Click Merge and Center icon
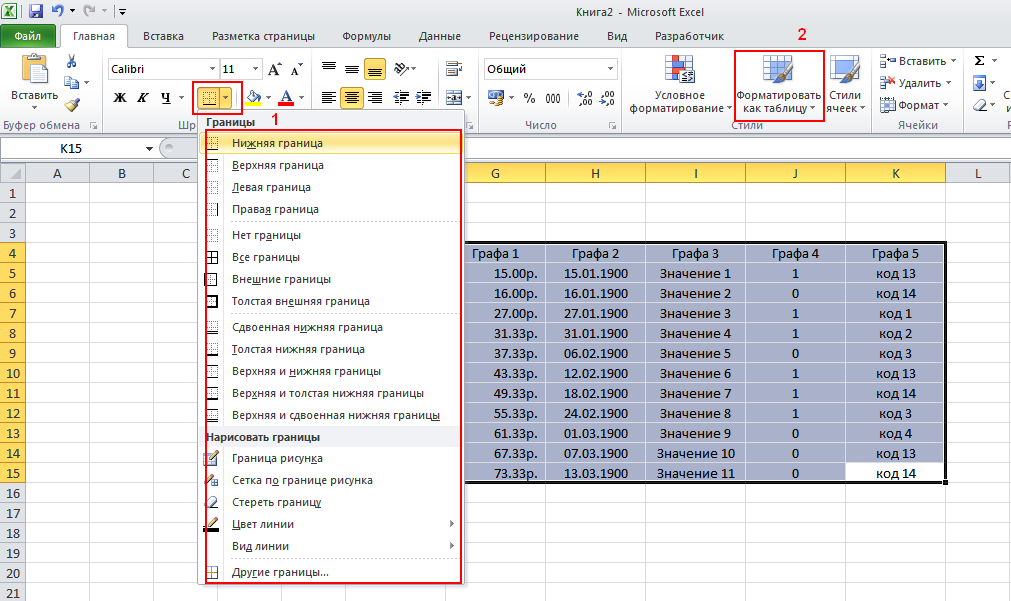The image size is (1011, 601). coord(454,98)
